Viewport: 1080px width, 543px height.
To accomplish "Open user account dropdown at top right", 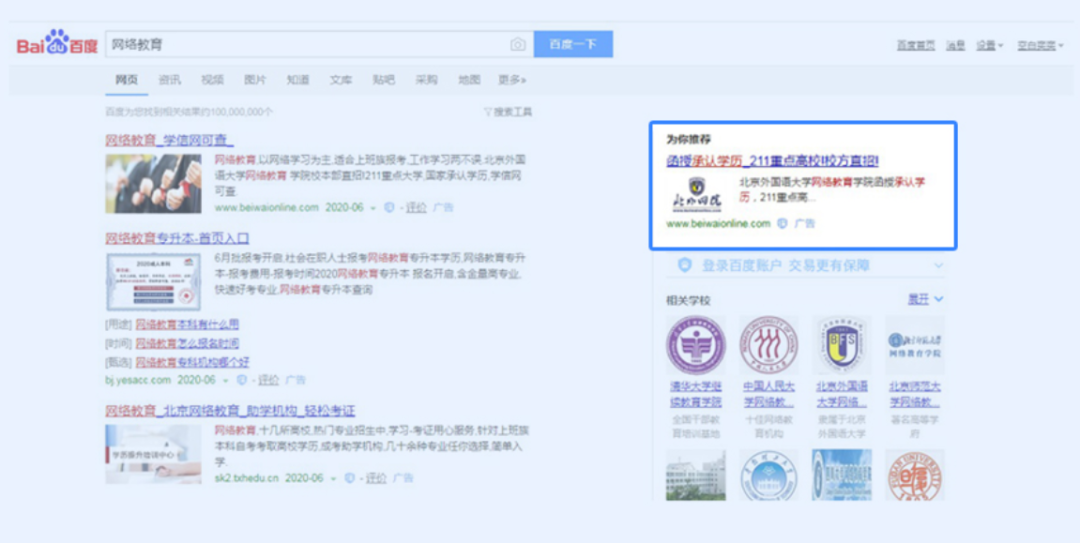I will point(1041,45).
